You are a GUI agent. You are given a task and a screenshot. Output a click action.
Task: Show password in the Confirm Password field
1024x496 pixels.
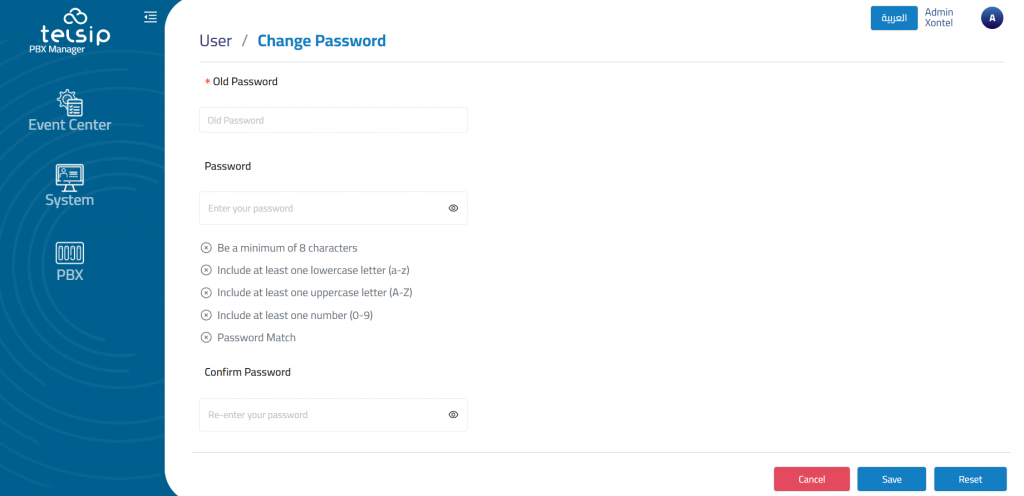pyautogui.click(x=453, y=414)
